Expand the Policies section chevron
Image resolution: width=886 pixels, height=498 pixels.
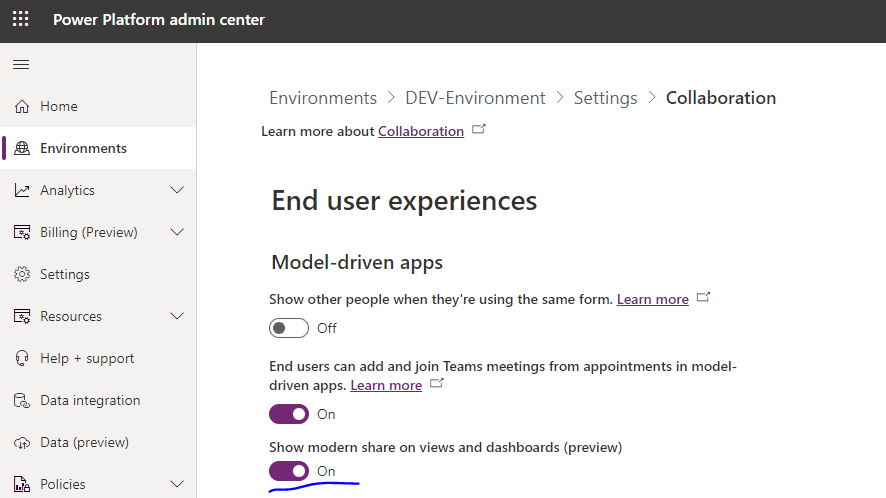point(177,484)
